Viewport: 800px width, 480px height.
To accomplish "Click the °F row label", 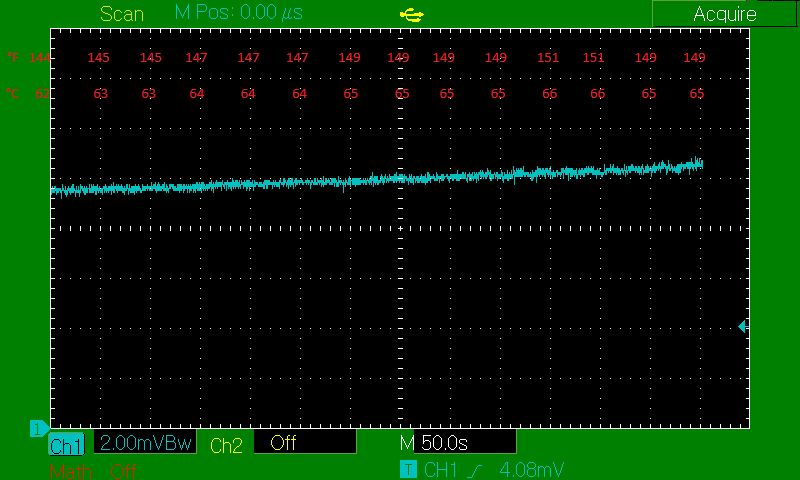I will pyautogui.click(x=13, y=57).
